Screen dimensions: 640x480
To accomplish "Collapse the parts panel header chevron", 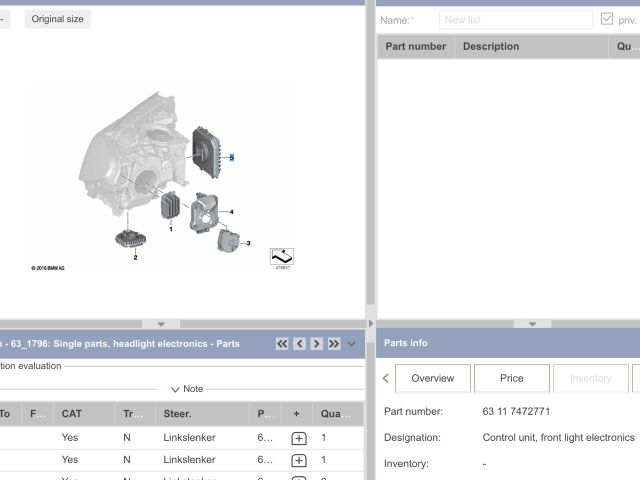I will tap(351, 344).
